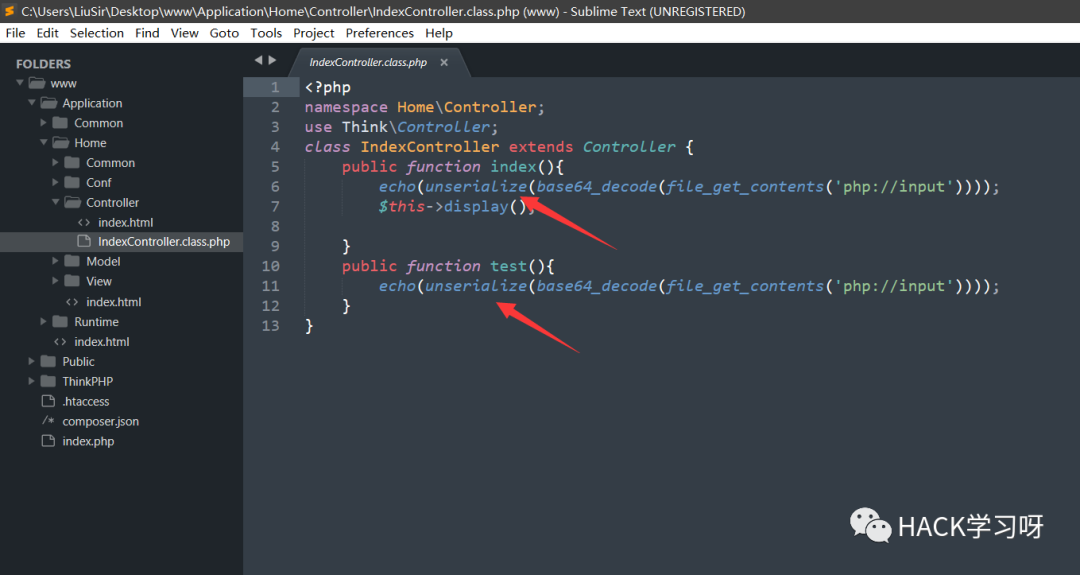Click 'IndexController' class name on line 4
This screenshot has height=575, width=1080.
[x=430, y=147]
